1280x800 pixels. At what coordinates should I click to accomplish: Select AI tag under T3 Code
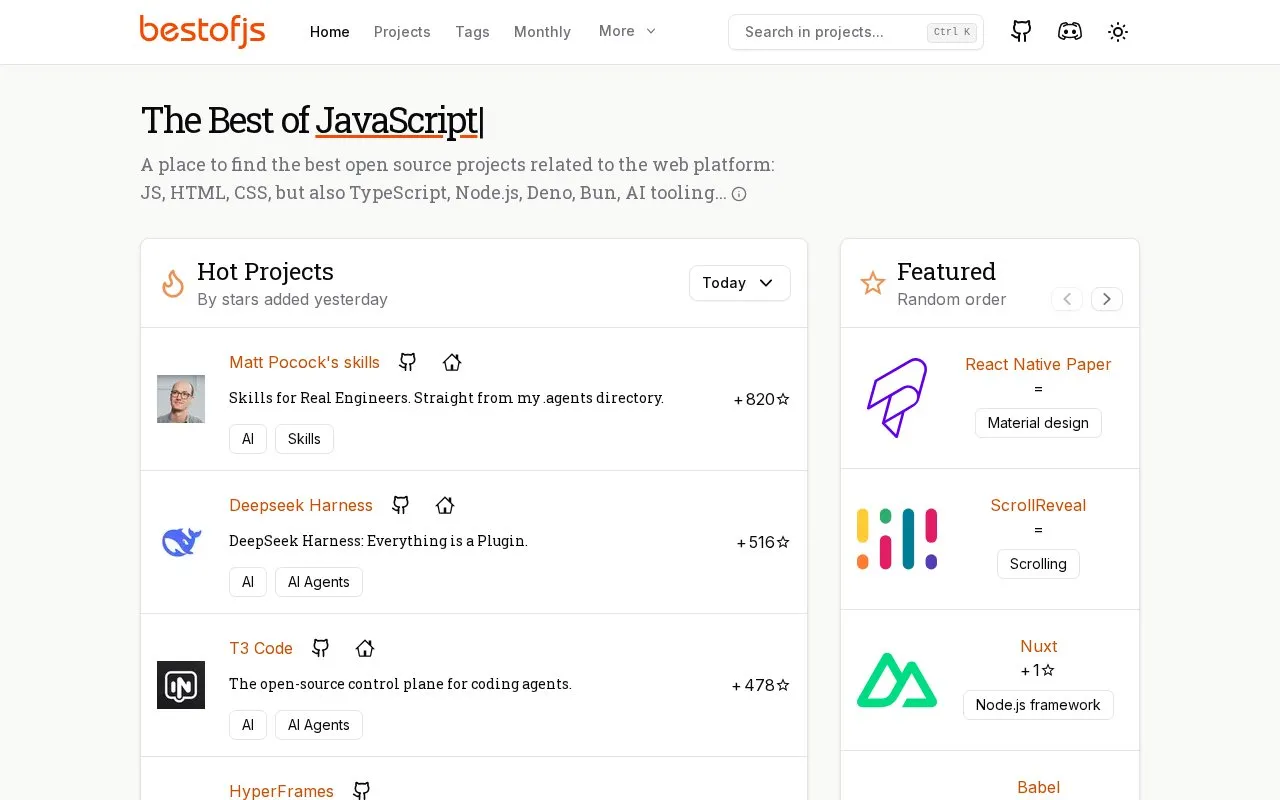pyautogui.click(x=248, y=725)
